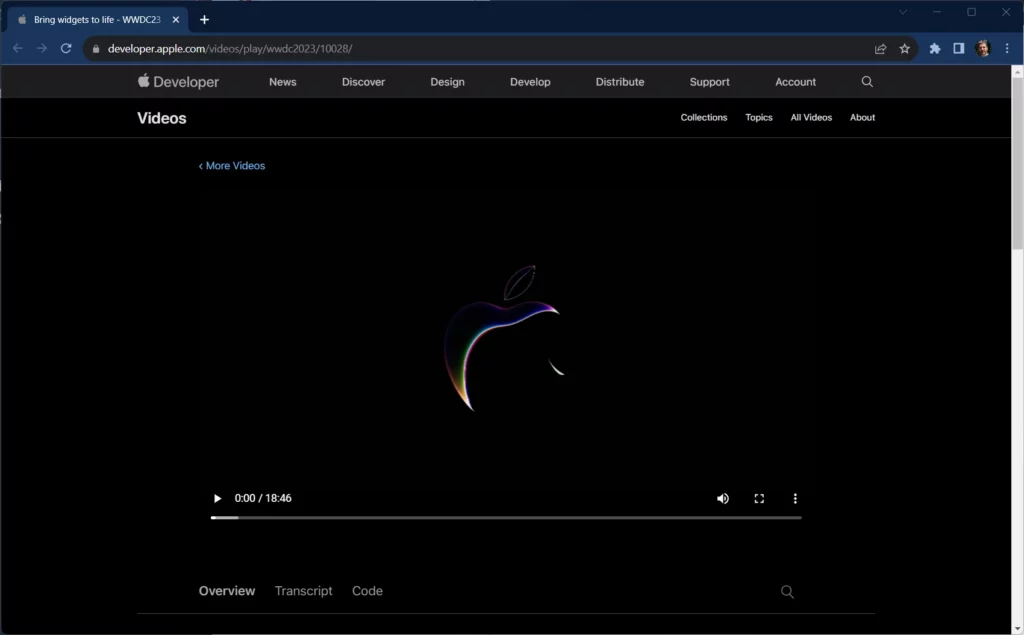
Task: Open the tab search dropdown arrow
Action: (x=903, y=12)
